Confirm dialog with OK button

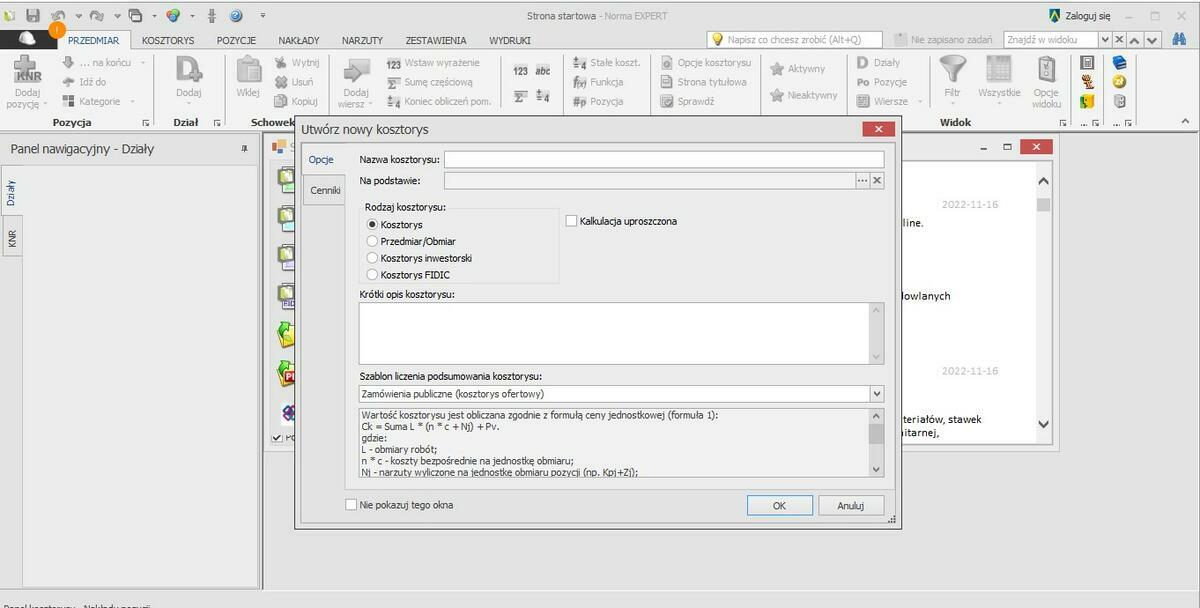pos(779,506)
